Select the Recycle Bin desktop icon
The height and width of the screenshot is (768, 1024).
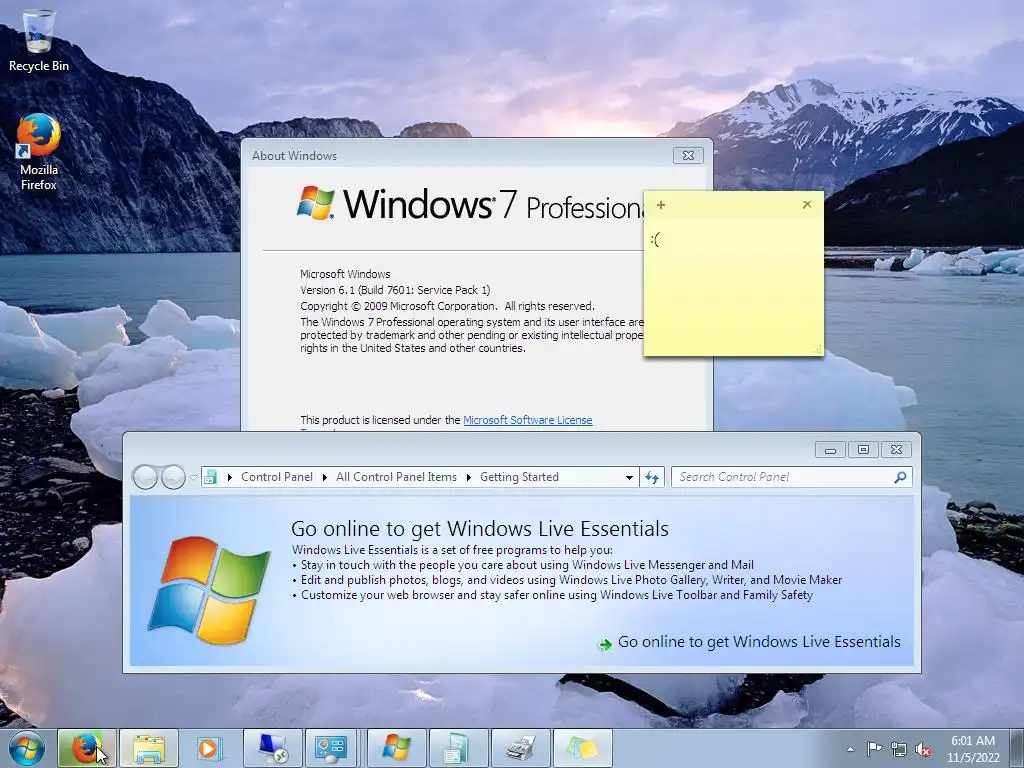pos(39,40)
